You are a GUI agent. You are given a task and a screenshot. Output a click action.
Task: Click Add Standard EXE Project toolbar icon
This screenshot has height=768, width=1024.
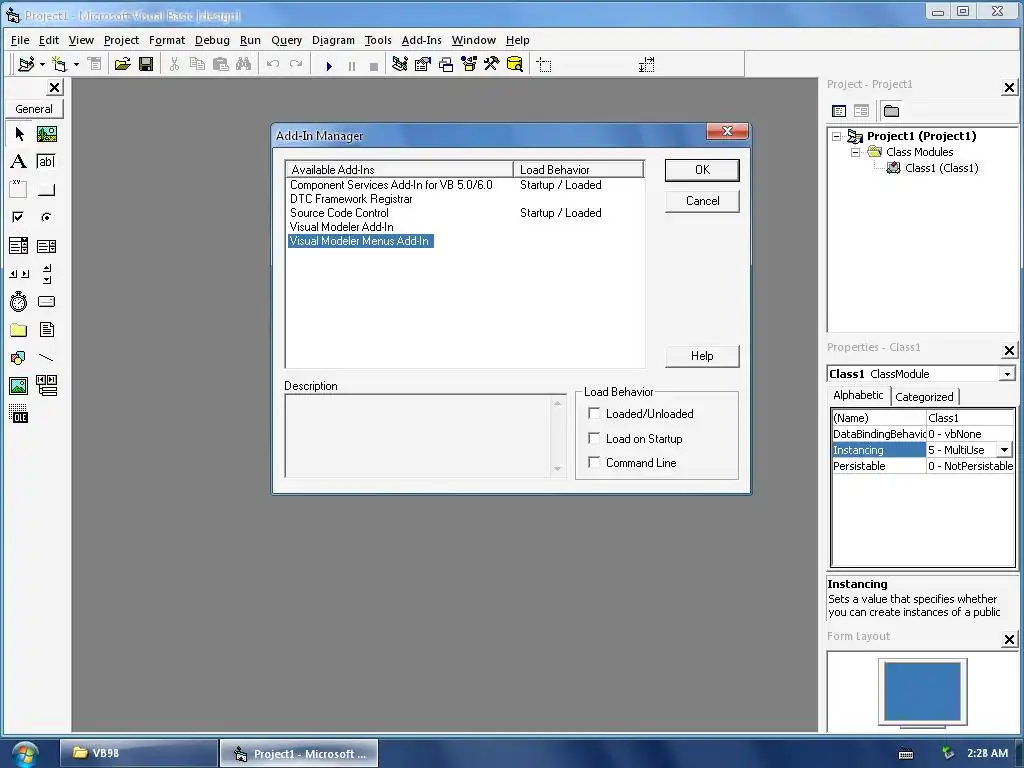click(26, 64)
